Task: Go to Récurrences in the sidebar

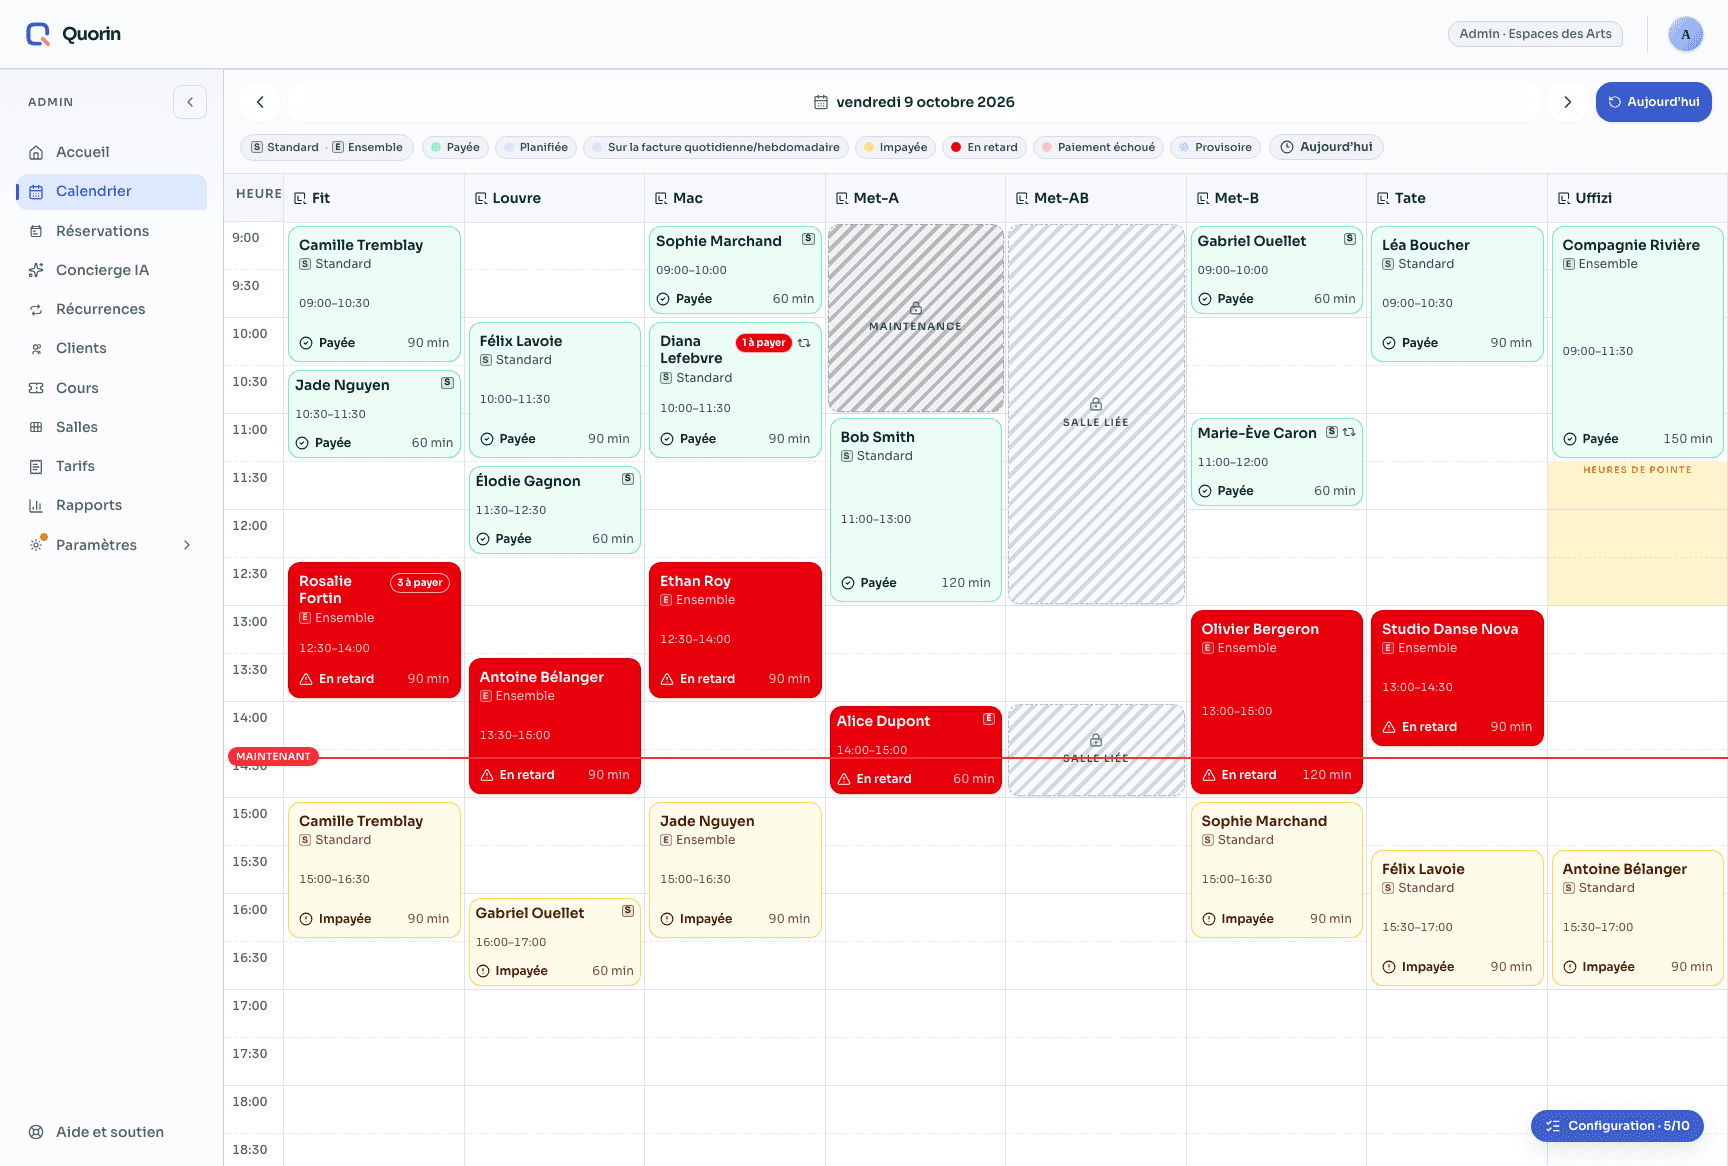Action: pyautogui.click(x=111, y=309)
